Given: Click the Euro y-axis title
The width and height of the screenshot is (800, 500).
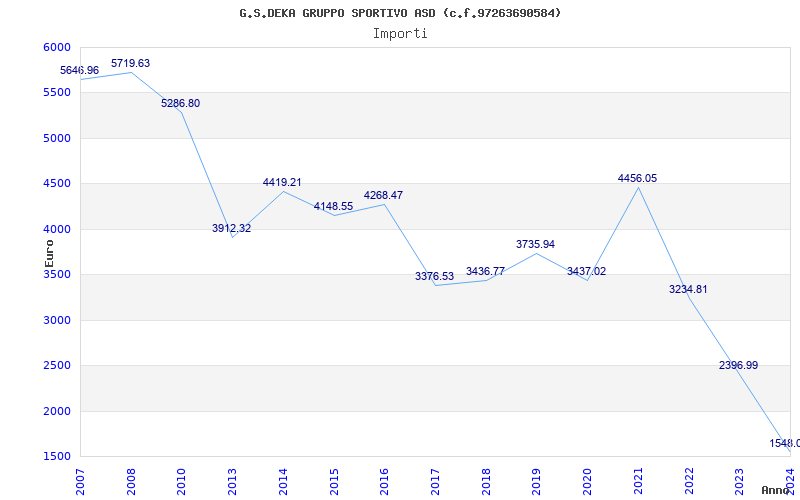Looking at the screenshot, I should [x=49, y=253].
